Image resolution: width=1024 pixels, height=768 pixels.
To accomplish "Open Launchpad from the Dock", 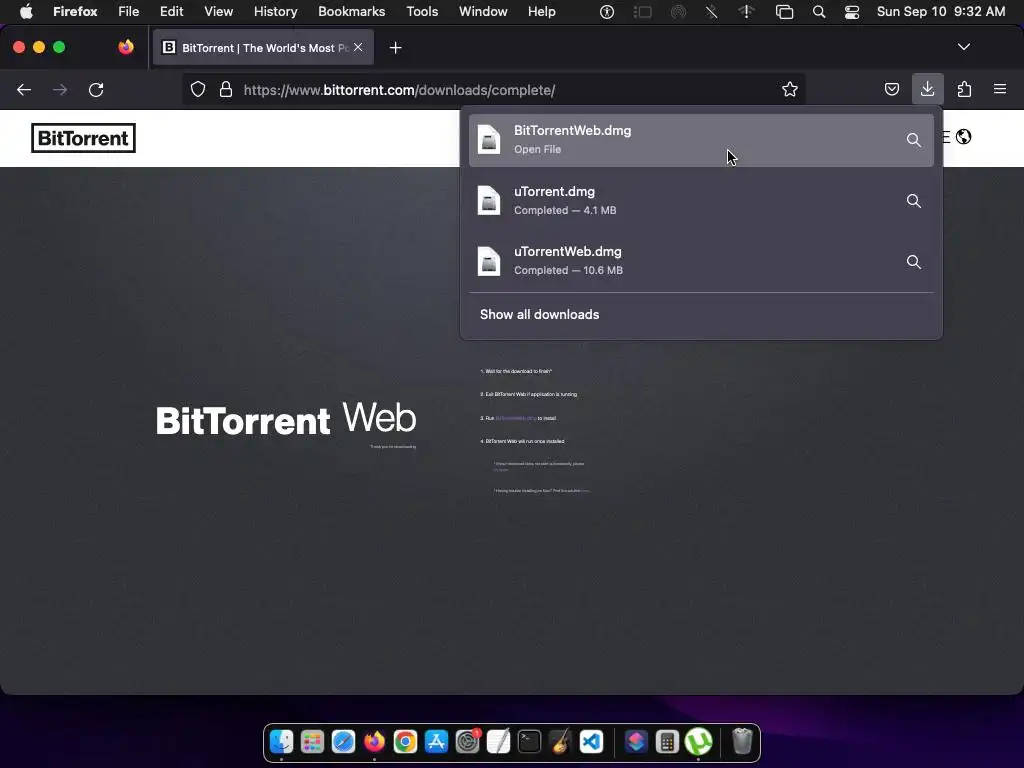I will 312,742.
